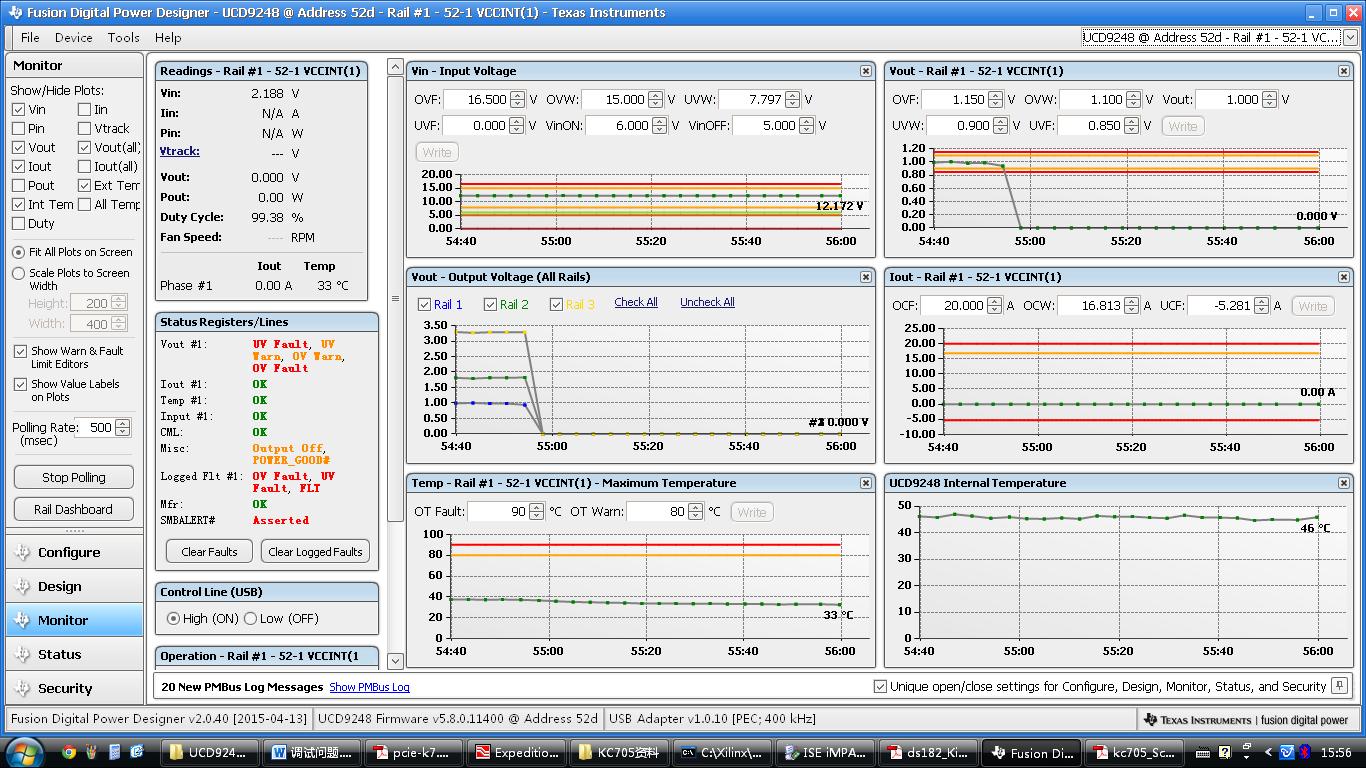1366x768 pixels.
Task: Open the ds182_Ki PDF from the taskbar
Action: (926, 753)
